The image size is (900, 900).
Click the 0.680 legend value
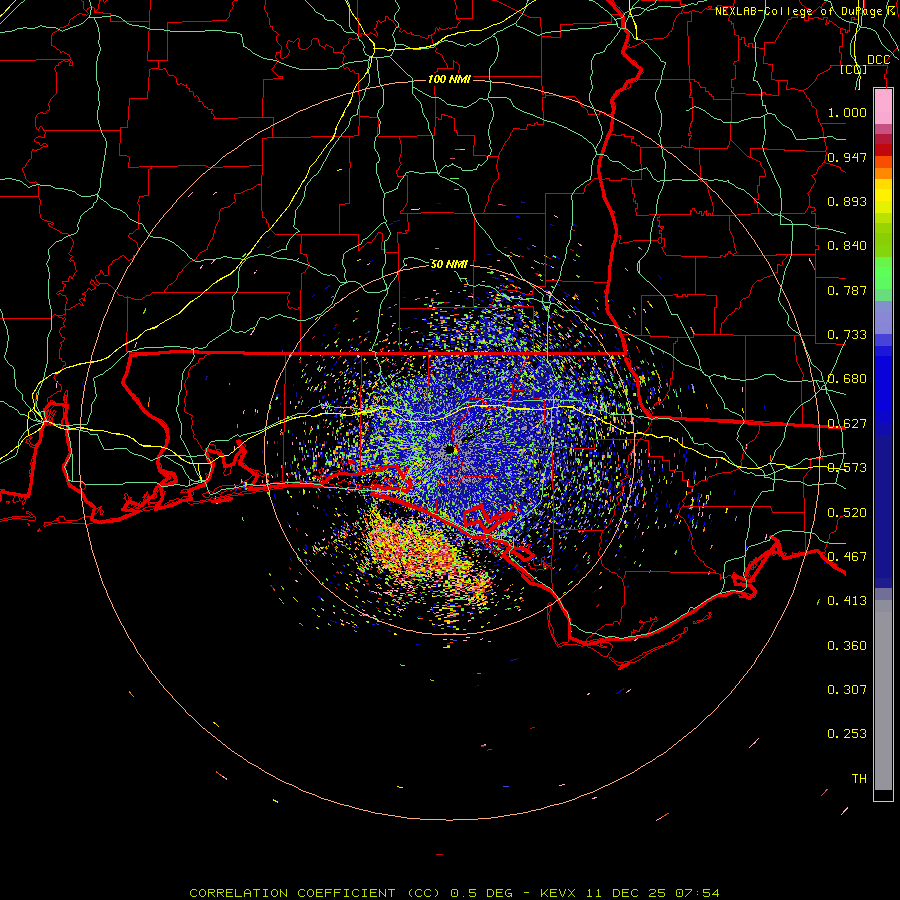pyautogui.click(x=847, y=379)
